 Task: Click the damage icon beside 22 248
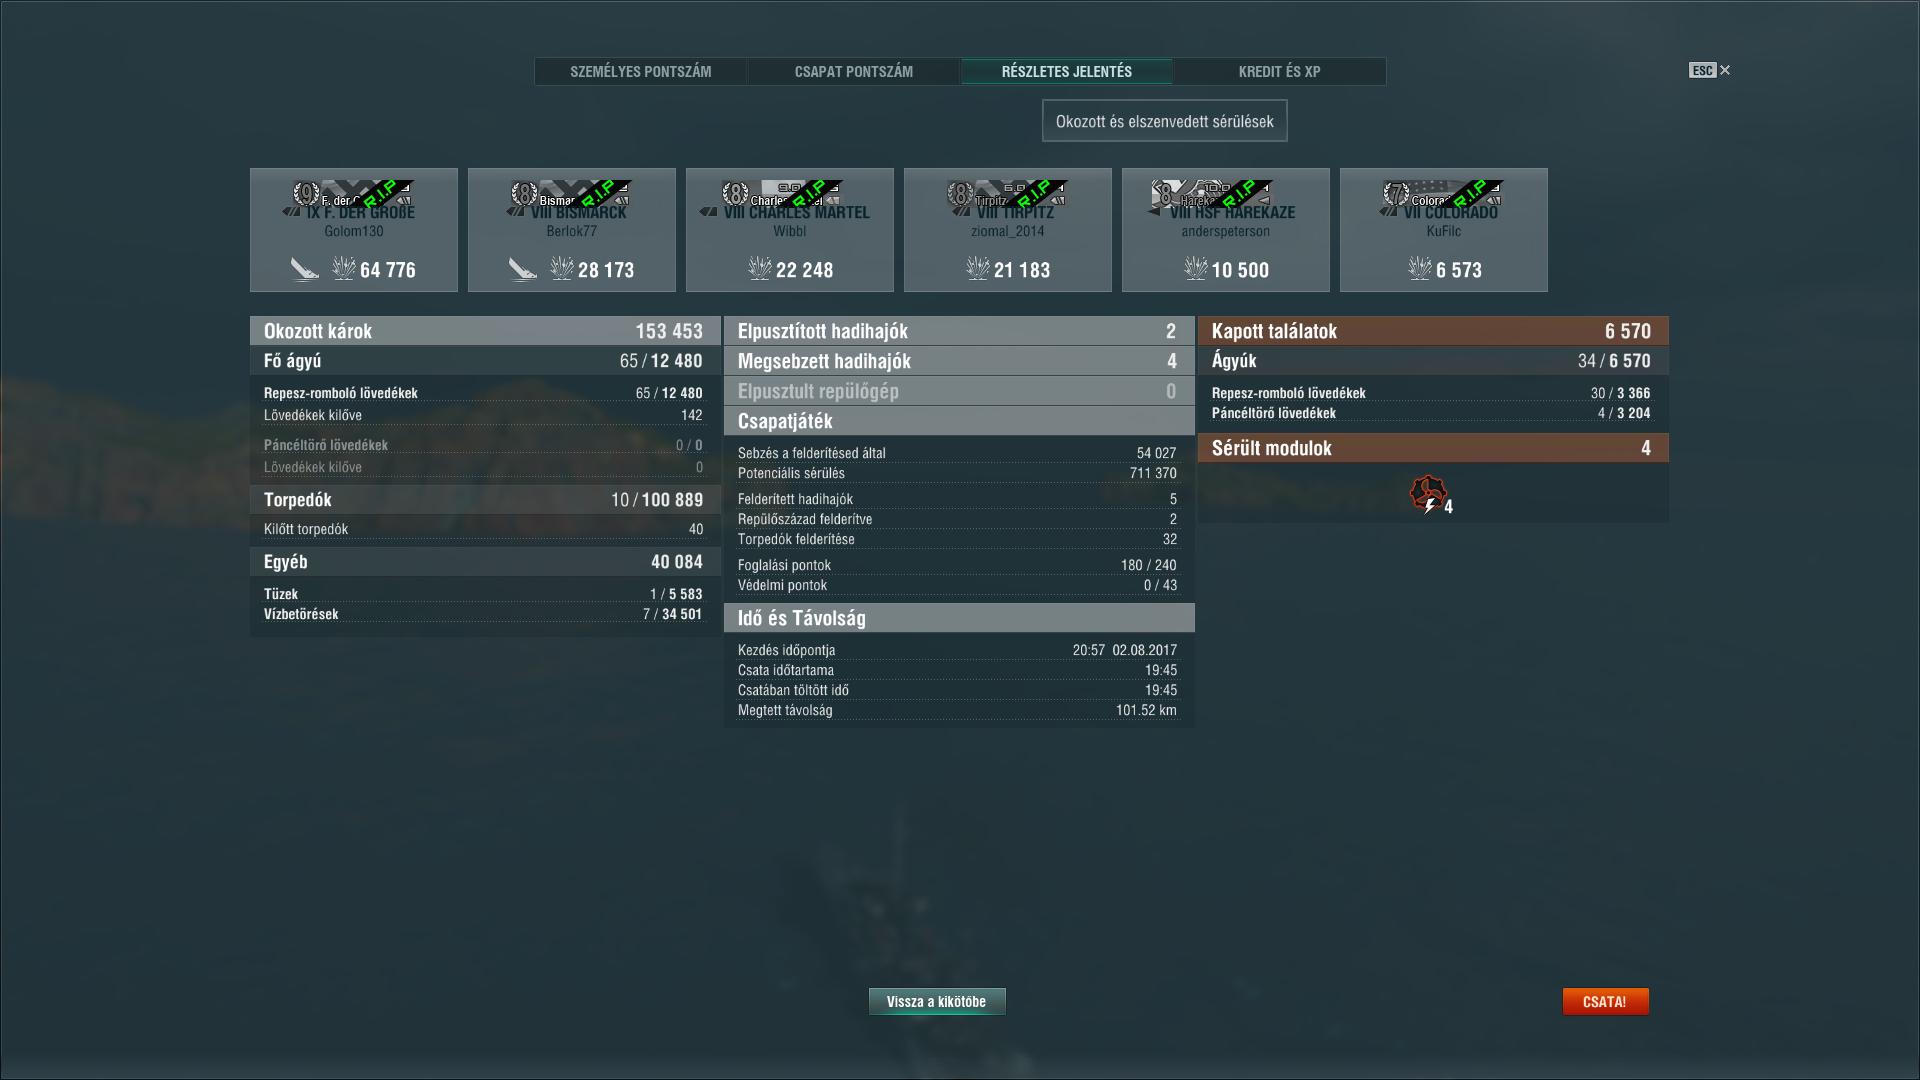click(x=759, y=268)
